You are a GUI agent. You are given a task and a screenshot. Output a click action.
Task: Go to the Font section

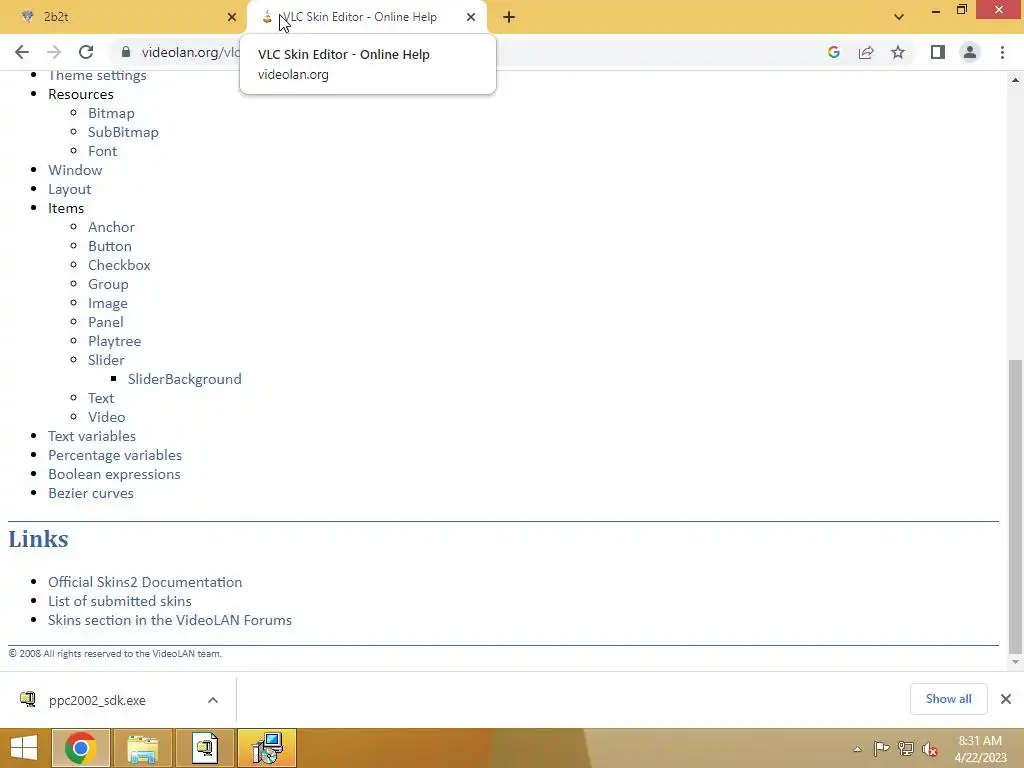pos(103,151)
